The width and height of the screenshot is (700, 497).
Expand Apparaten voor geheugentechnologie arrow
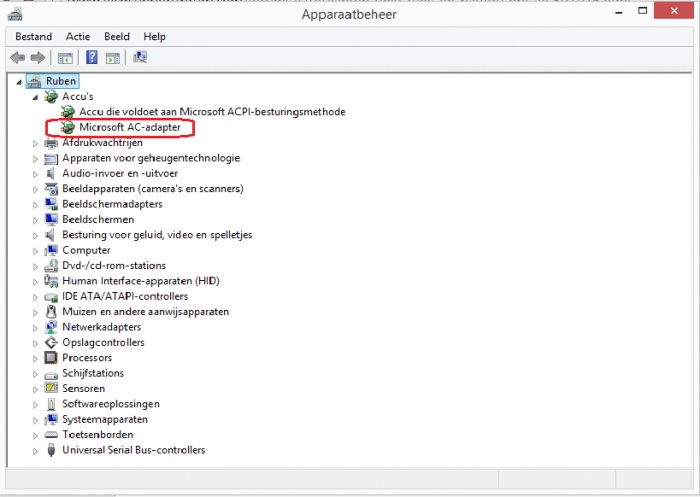(x=35, y=159)
